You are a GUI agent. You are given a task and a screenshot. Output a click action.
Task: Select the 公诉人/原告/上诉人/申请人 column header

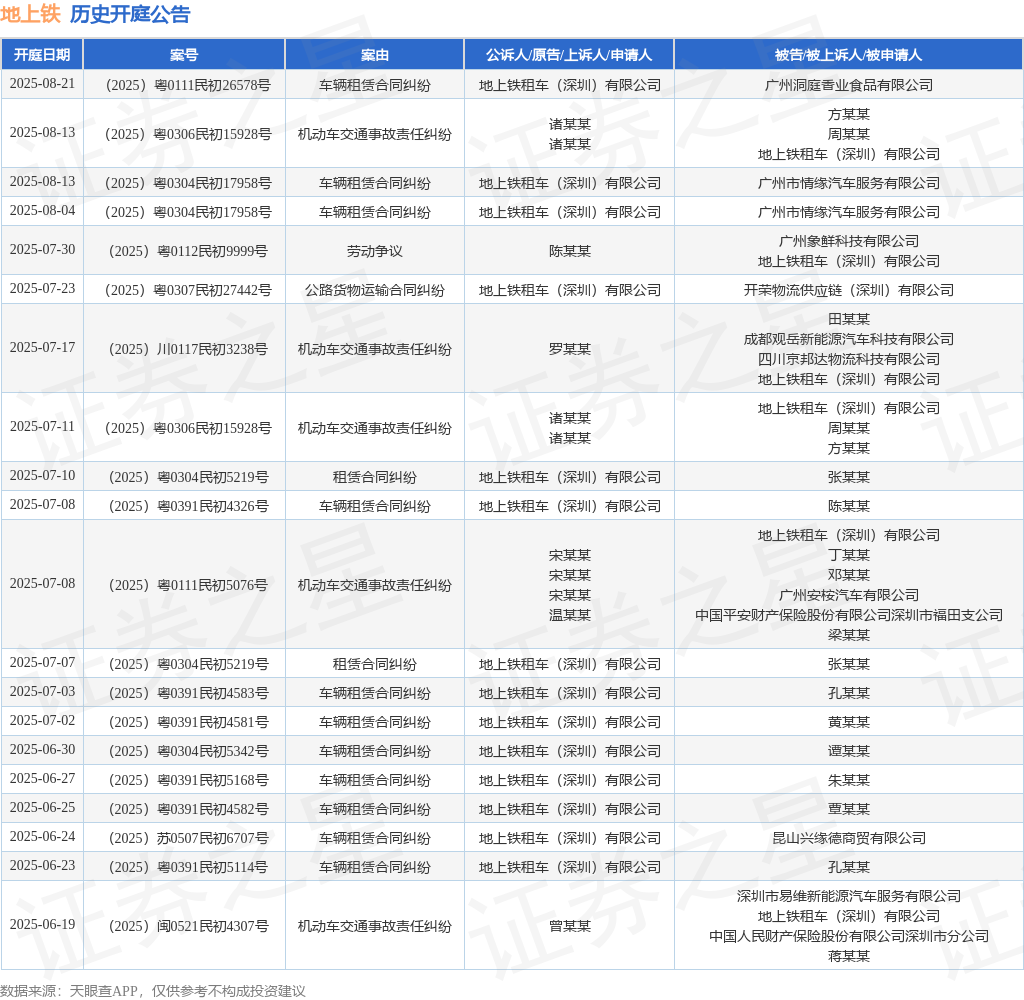click(569, 55)
